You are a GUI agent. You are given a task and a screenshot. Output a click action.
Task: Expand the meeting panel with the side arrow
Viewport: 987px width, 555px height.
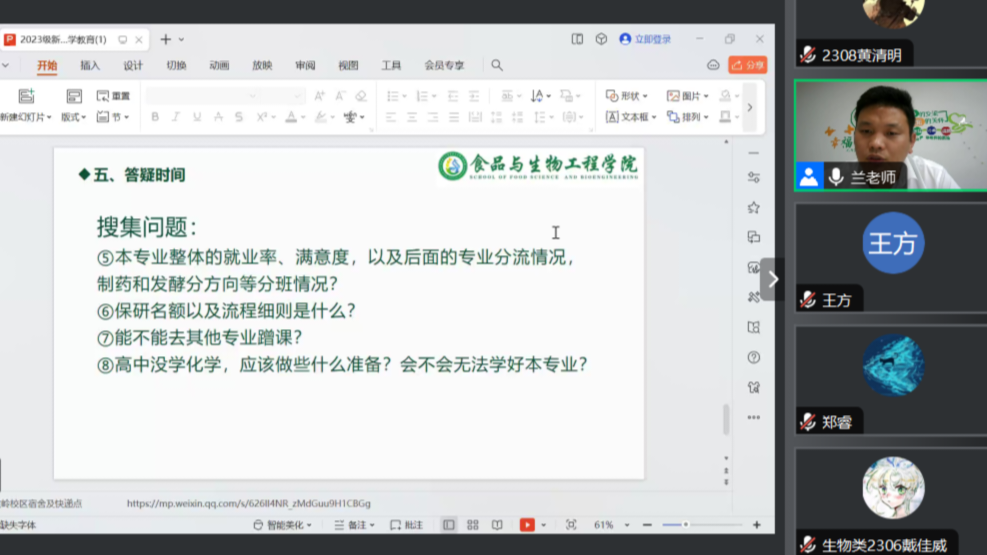click(772, 280)
